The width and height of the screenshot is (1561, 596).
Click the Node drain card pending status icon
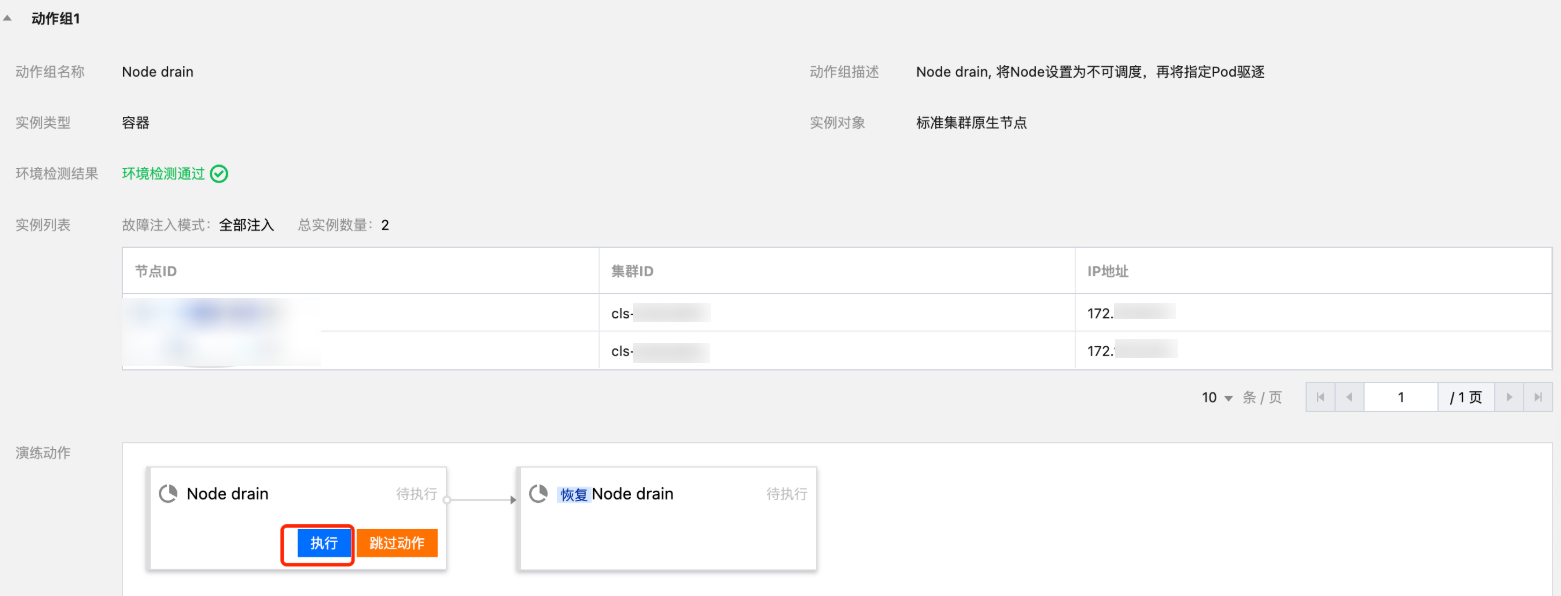point(168,494)
